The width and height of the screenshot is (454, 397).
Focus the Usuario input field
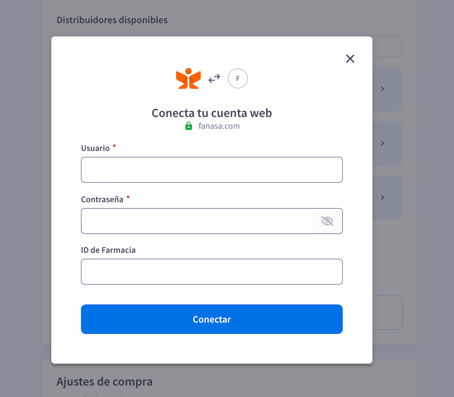(x=212, y=170)
